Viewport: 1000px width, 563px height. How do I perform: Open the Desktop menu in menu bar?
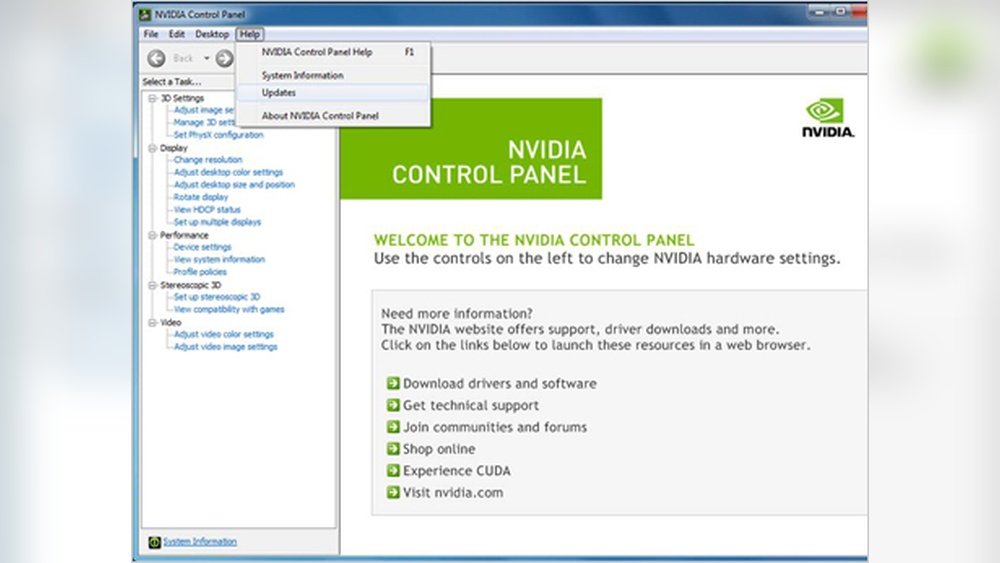212,34
